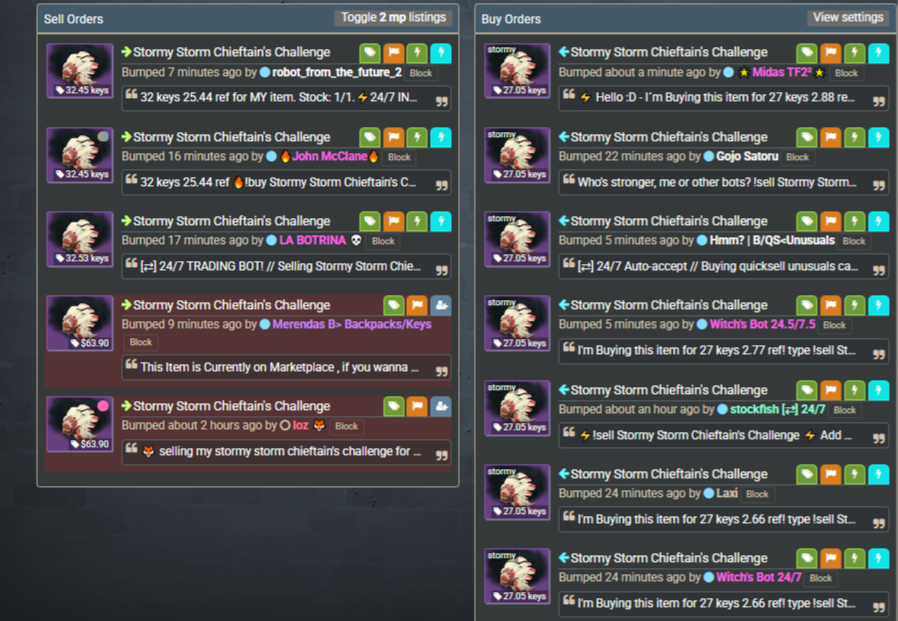Click green bolt icon on Laxi buy order
Viewport: 898px width, 621px height.
[x=854, y=475]
